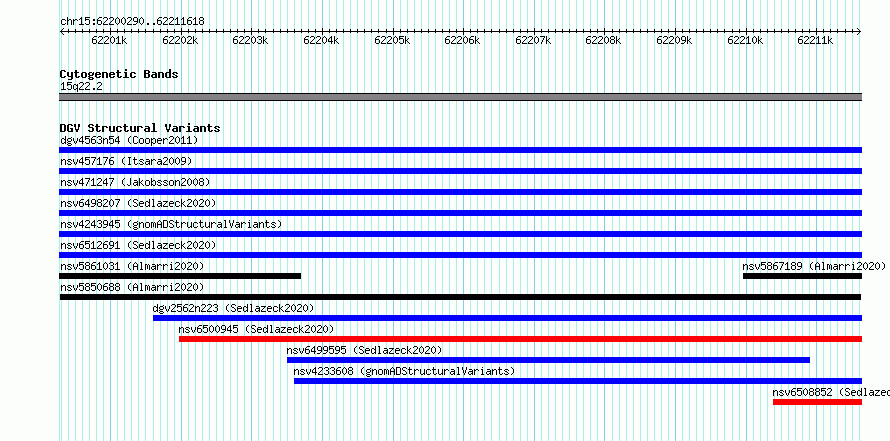Open nsv4243945 (gnomADStructuralVariants) entry
The image size is (890, 441).
click(171, 225)
